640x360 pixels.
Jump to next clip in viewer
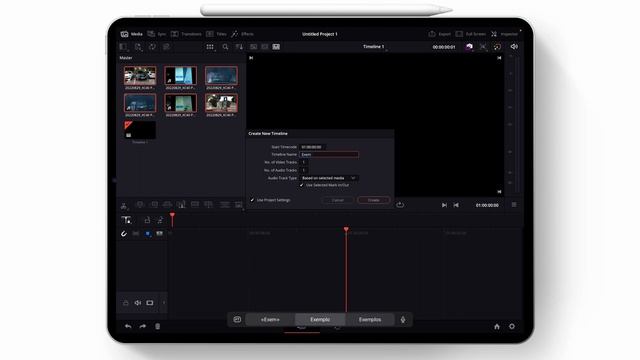click(444, 205)
